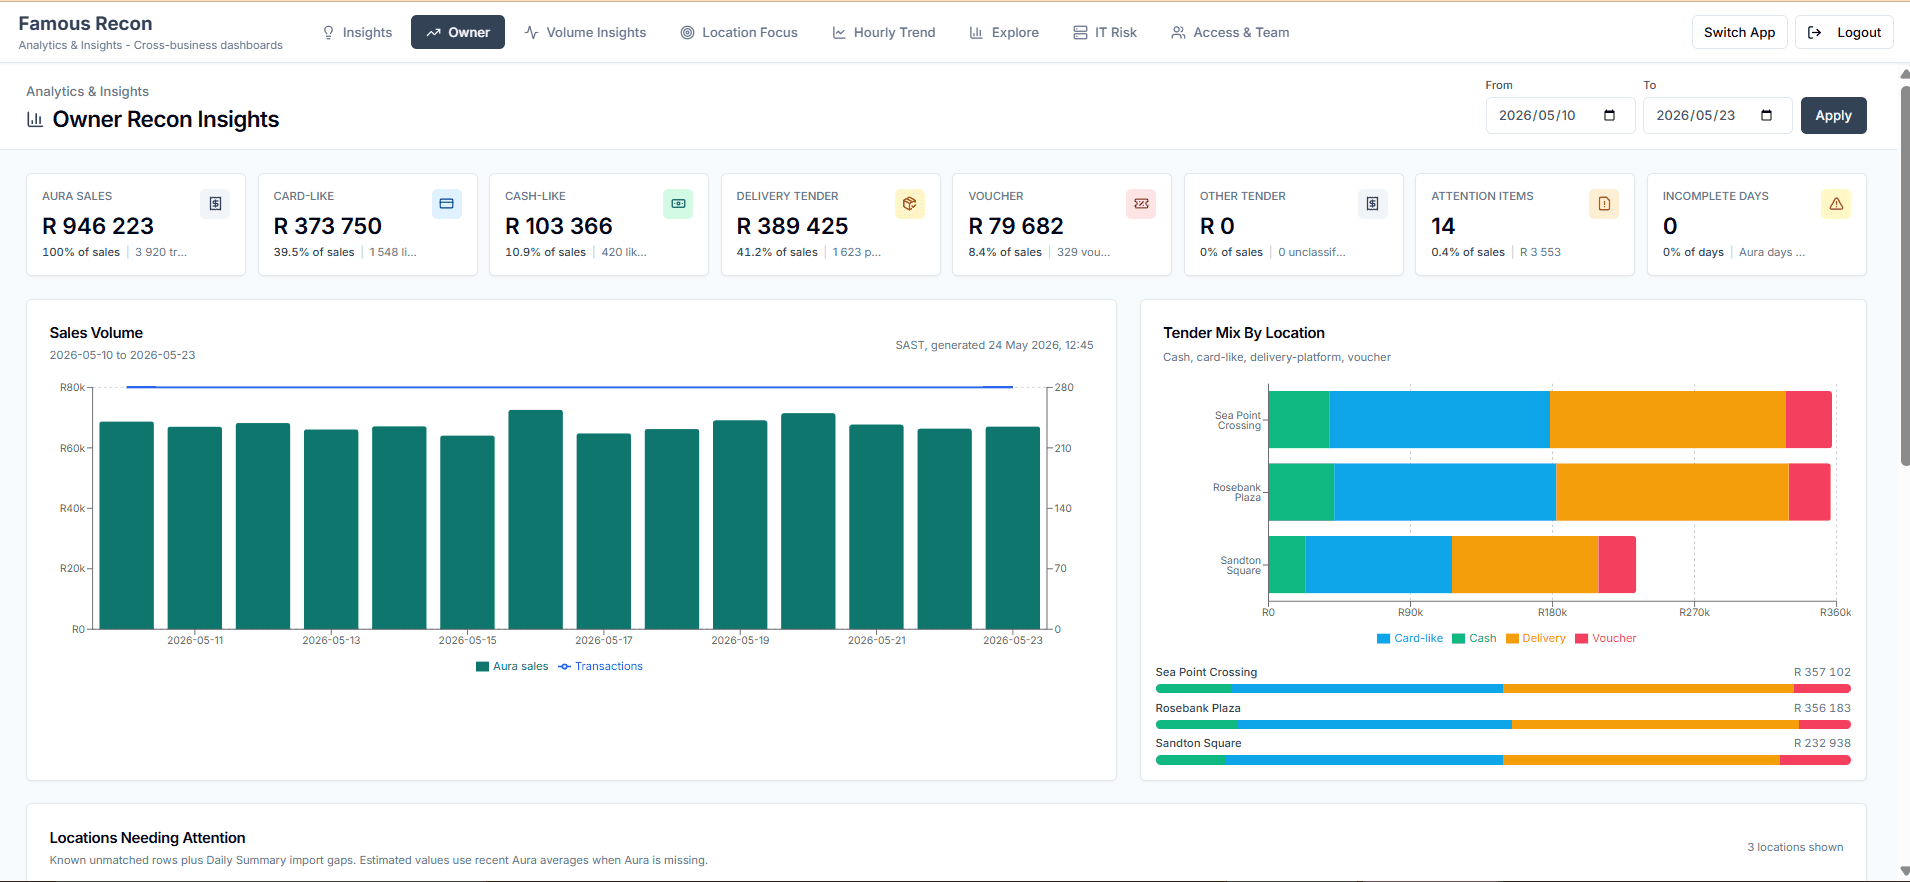
Task: Click the lightbulb icon on Insights tab
Action: [x=328, y=32]
